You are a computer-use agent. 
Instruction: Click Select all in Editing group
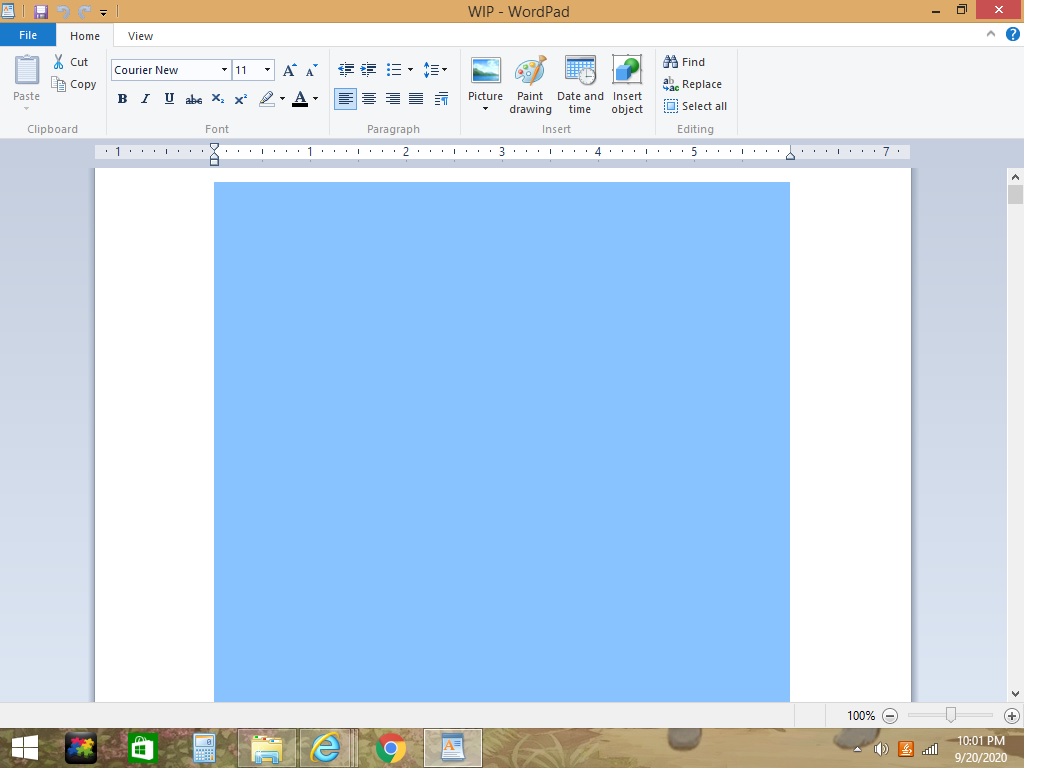tap(695, 107)
